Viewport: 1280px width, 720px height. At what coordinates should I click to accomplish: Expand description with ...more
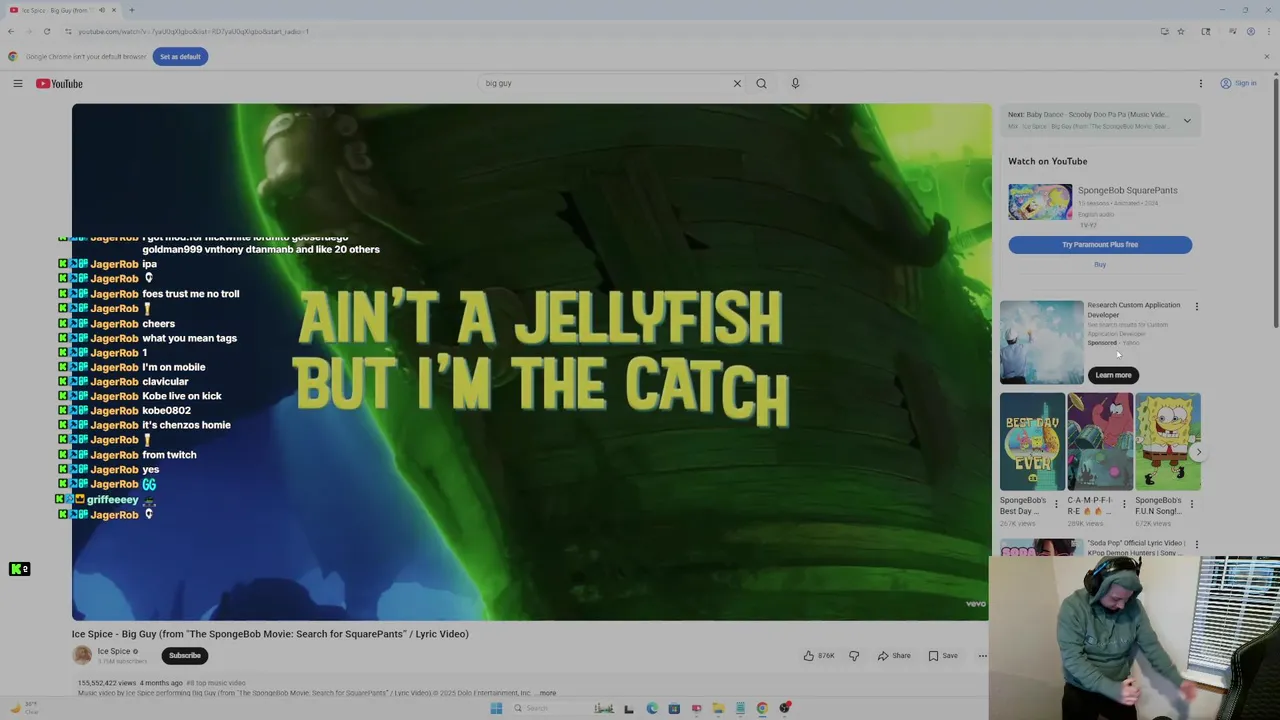(545, 693)
